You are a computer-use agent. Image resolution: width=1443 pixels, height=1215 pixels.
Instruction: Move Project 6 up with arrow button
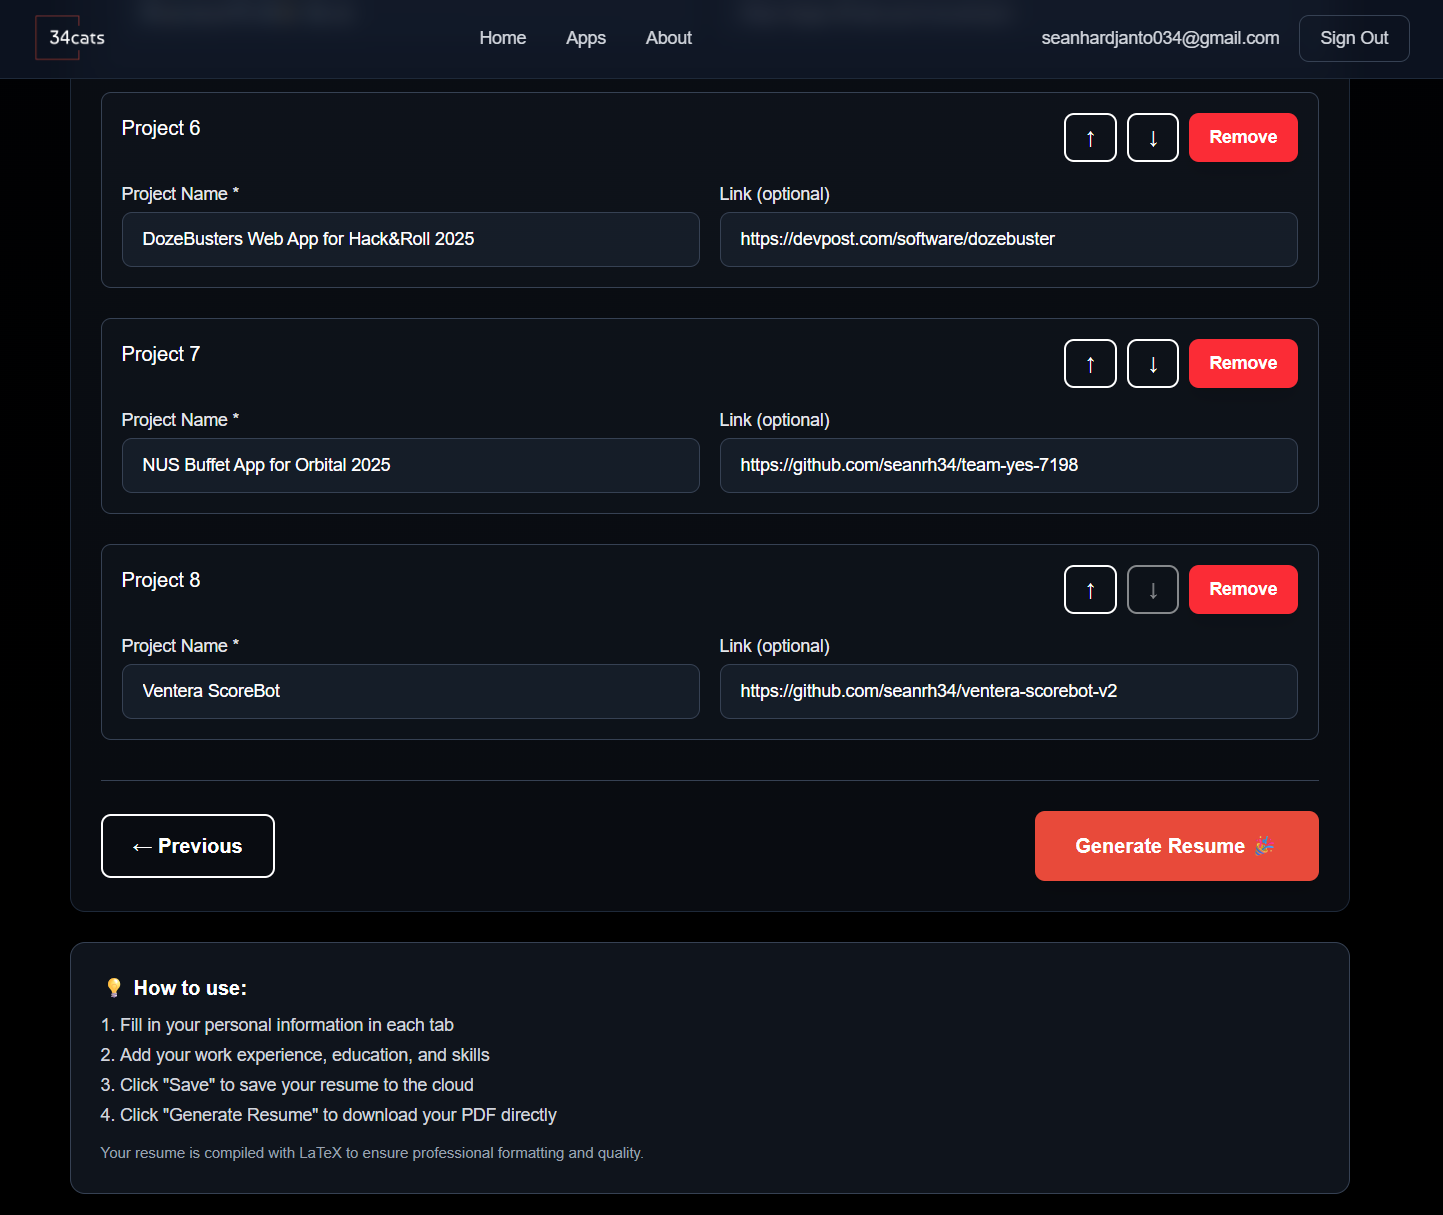(1090, 138)
